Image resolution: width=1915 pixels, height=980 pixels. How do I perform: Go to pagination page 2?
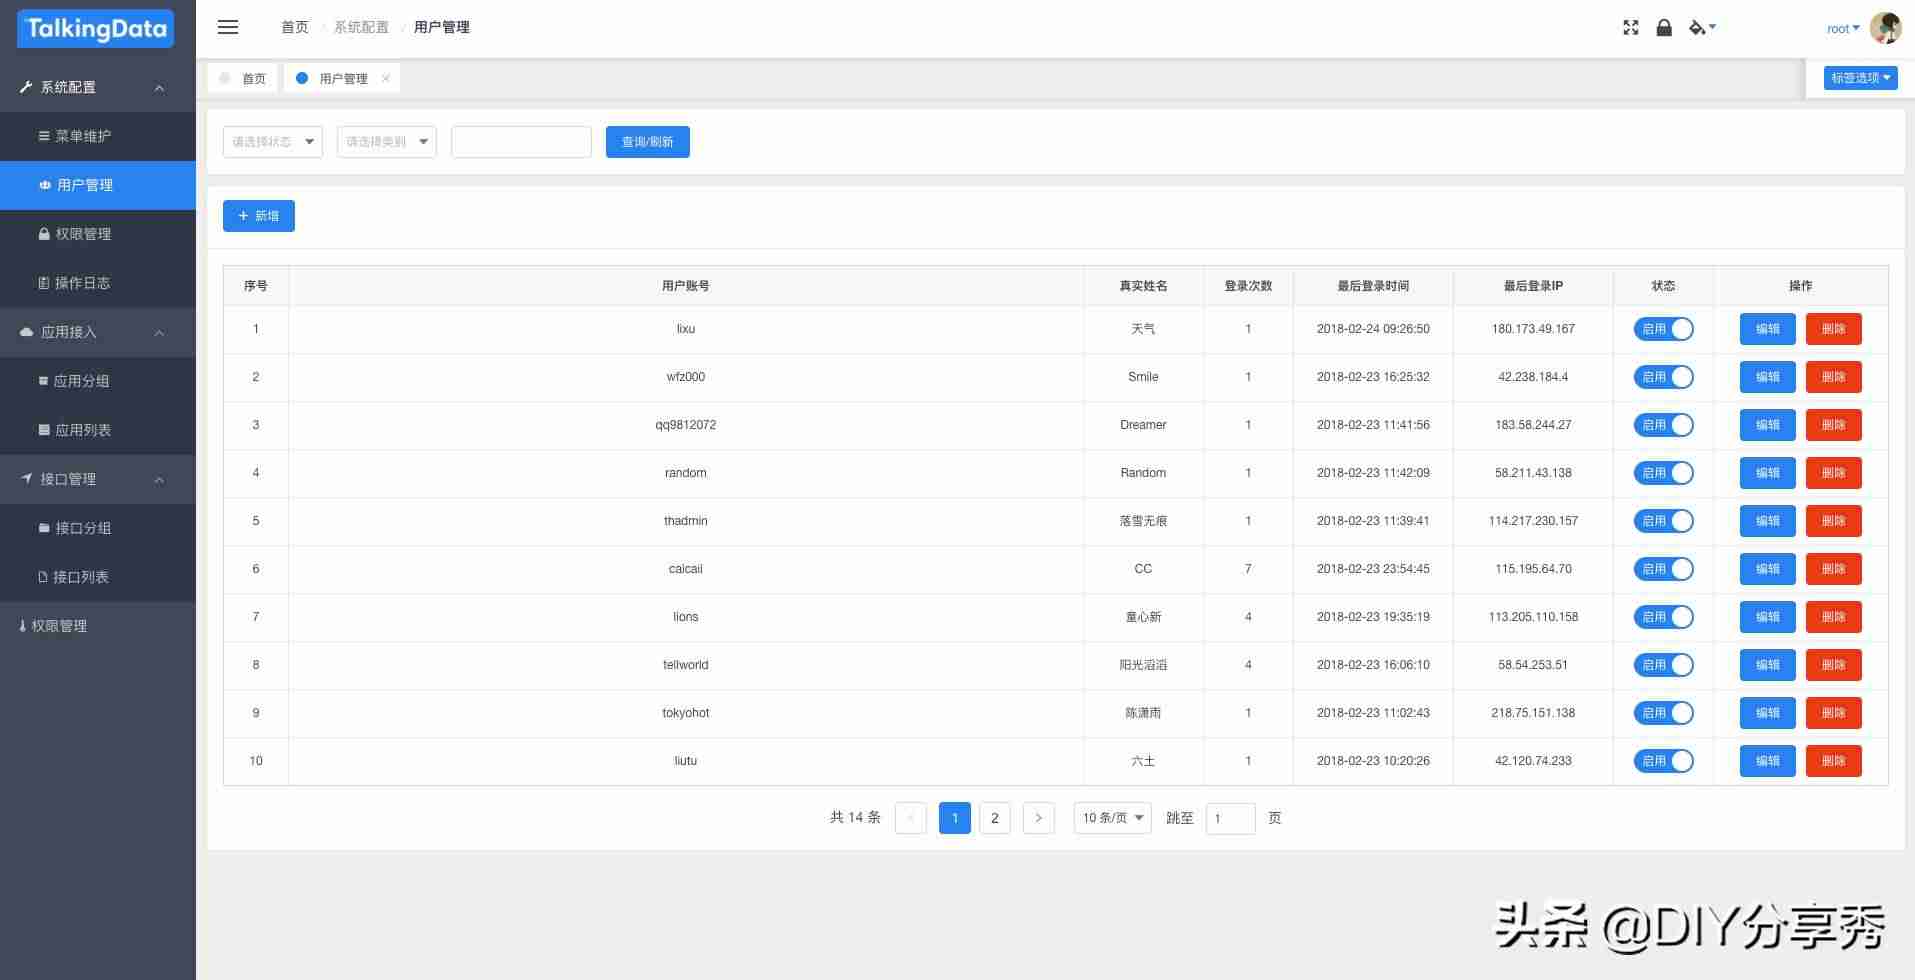995,818
